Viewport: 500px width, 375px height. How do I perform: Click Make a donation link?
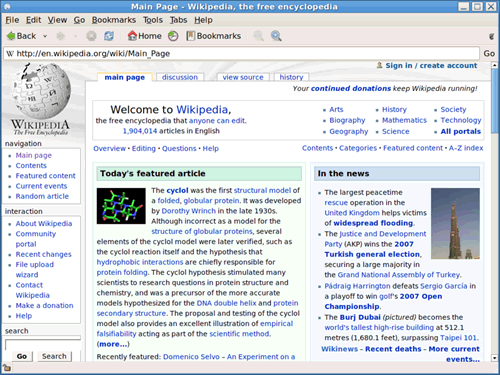pos(44,305)
